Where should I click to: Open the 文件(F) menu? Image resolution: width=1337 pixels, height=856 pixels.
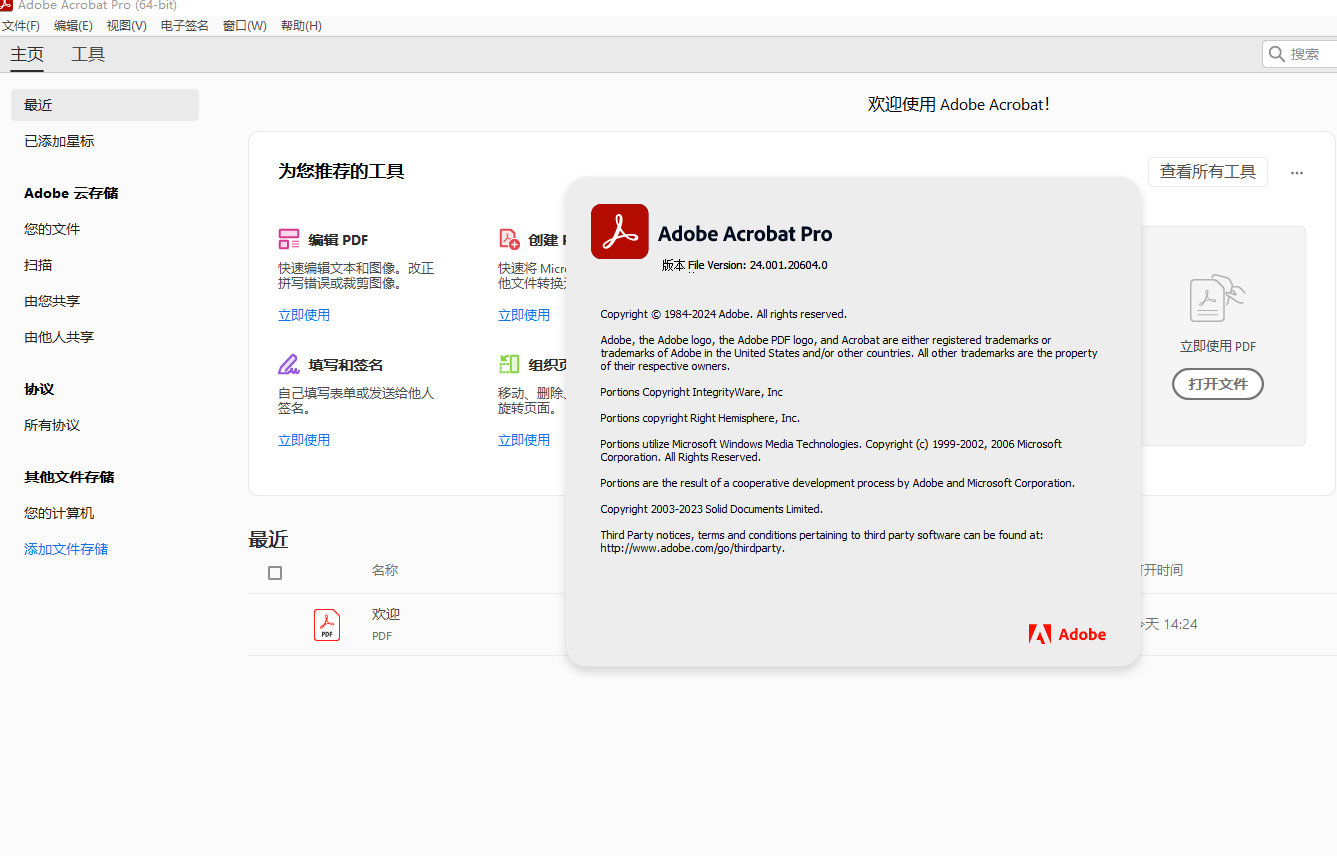coord(21,25)
